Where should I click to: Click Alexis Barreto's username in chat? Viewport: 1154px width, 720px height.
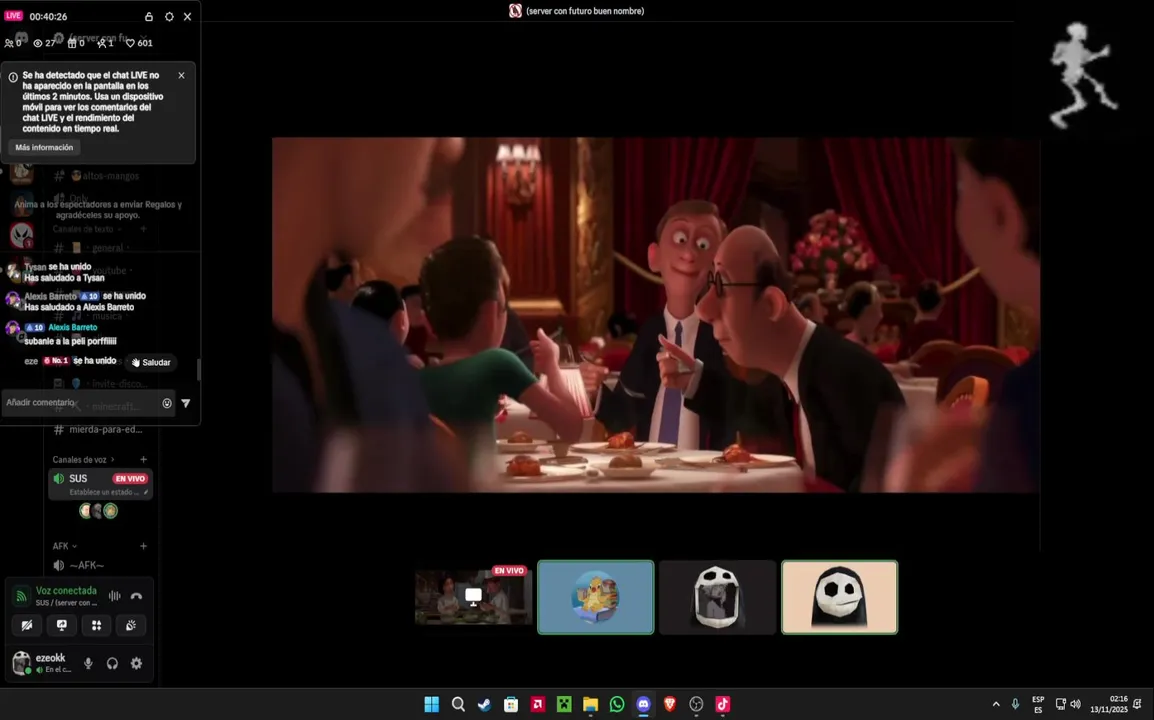pyautogui.click(x=72, y=327)
